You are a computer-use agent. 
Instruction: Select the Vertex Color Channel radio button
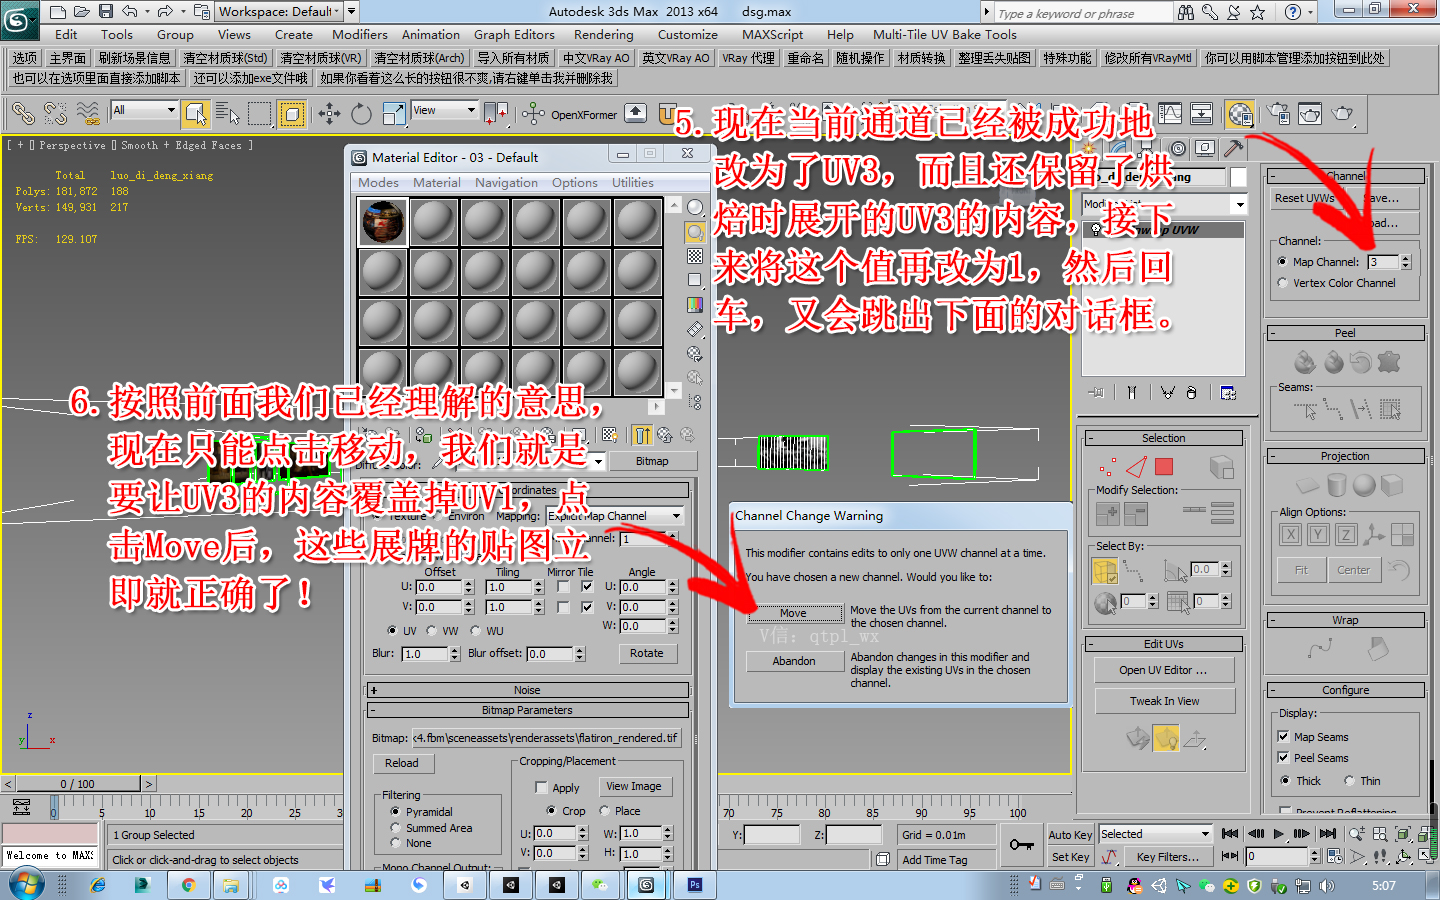coord(1283,283)
